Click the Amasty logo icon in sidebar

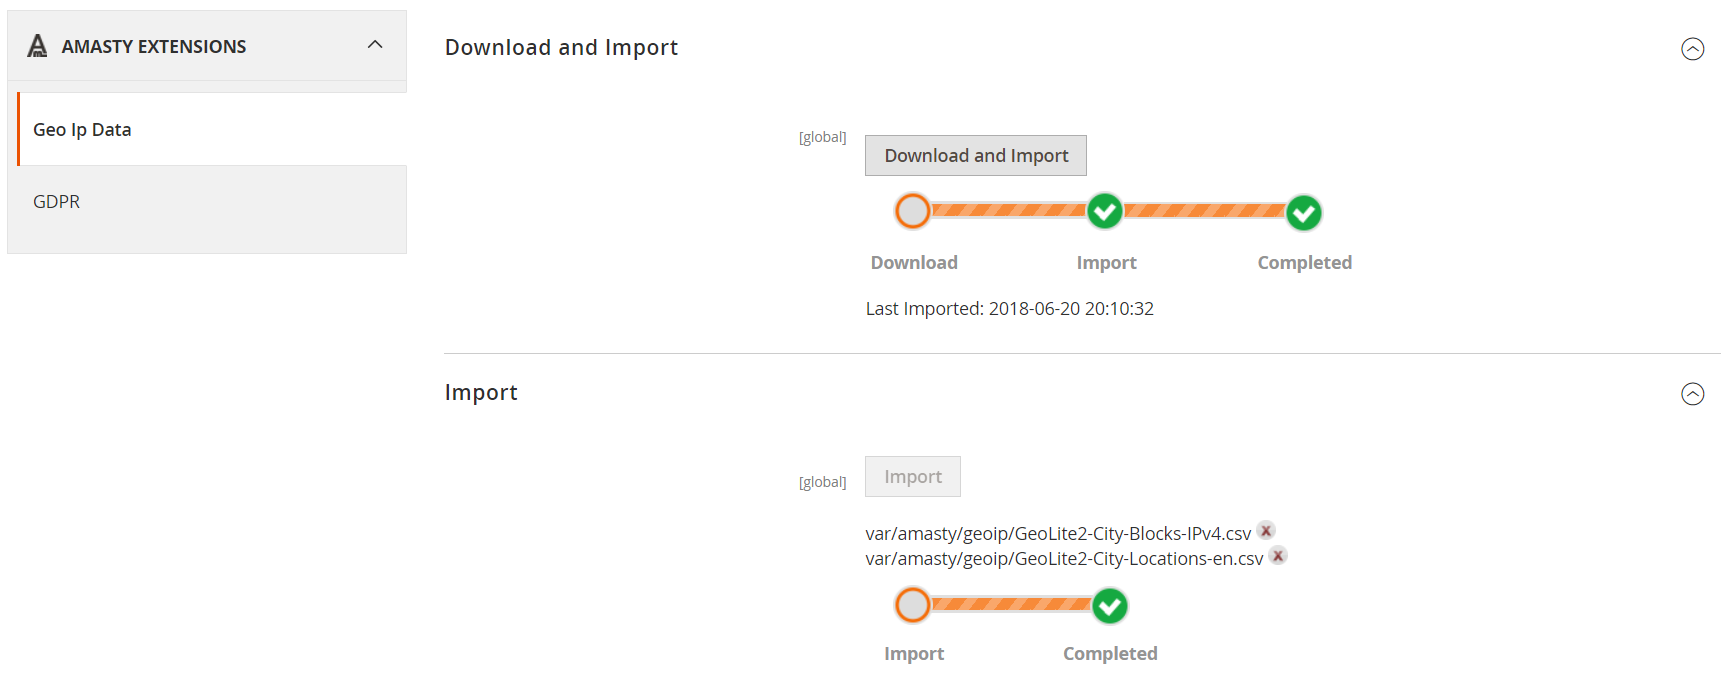click(x=37, y=46)
